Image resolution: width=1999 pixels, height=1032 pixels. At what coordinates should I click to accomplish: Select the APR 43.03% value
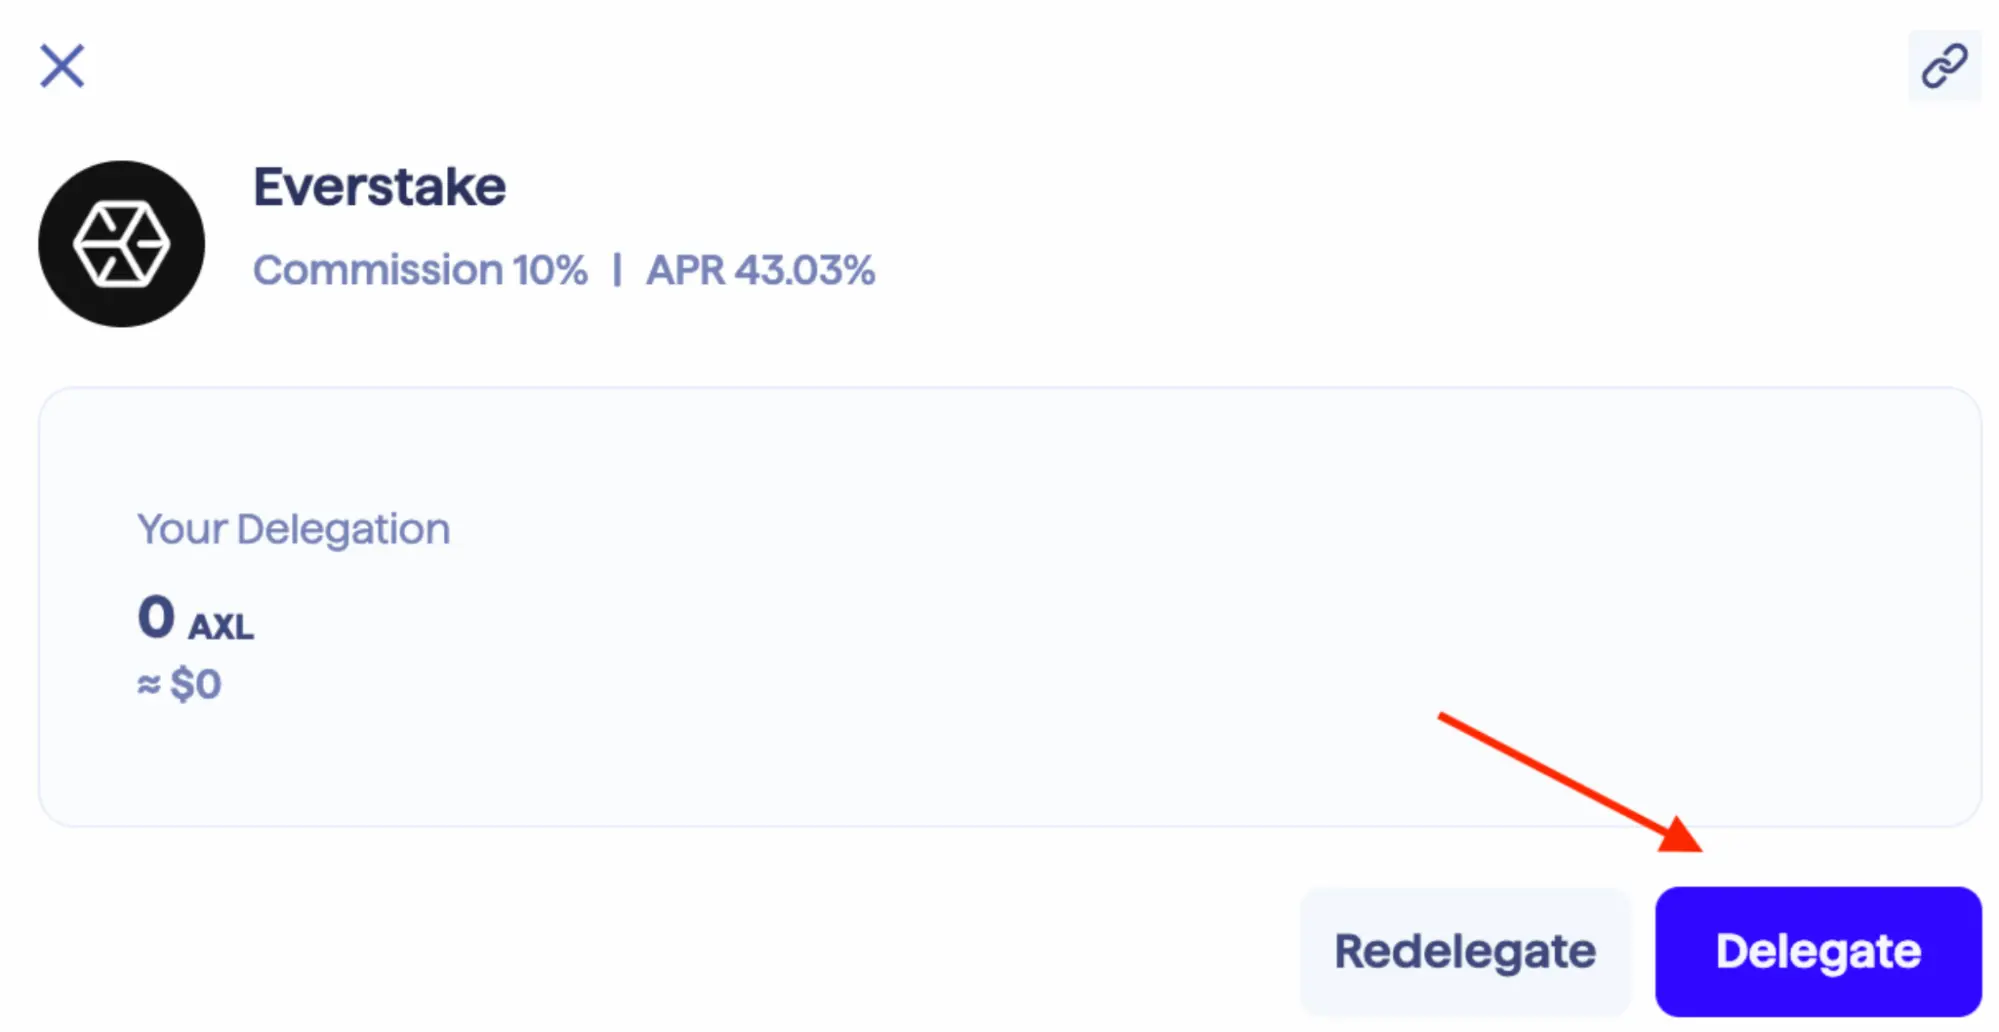pos(761,269)
